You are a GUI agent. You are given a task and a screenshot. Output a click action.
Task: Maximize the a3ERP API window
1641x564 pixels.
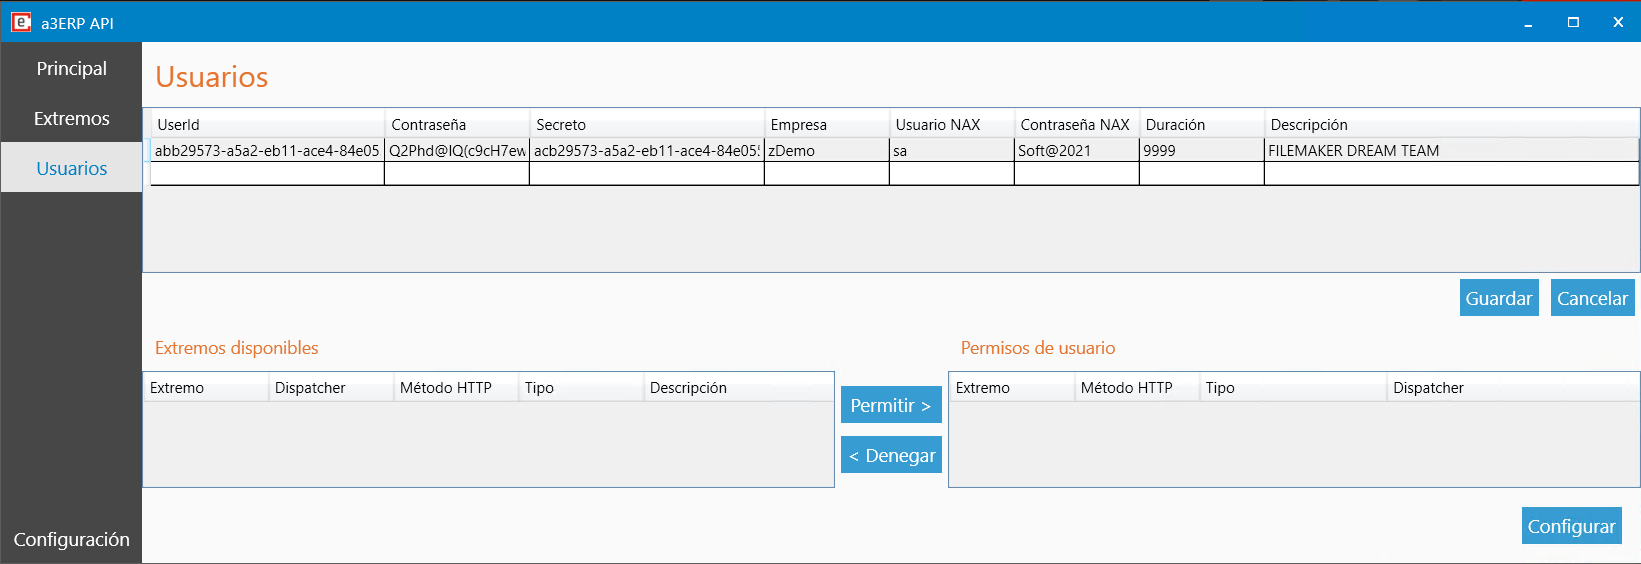tap(1573, 22)
